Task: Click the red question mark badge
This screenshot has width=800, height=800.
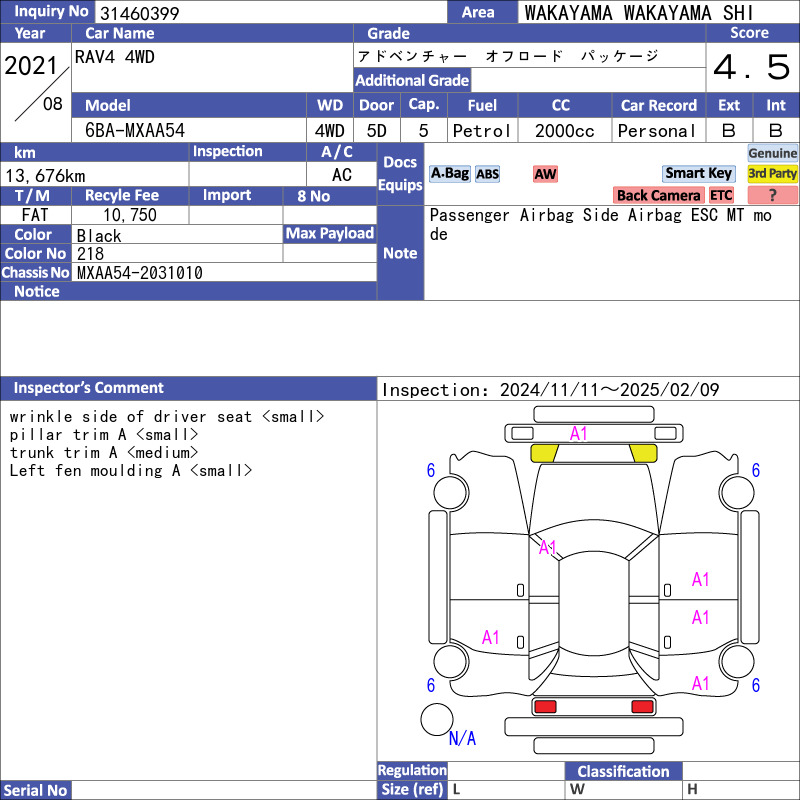Action: click(x=772, y=195)
